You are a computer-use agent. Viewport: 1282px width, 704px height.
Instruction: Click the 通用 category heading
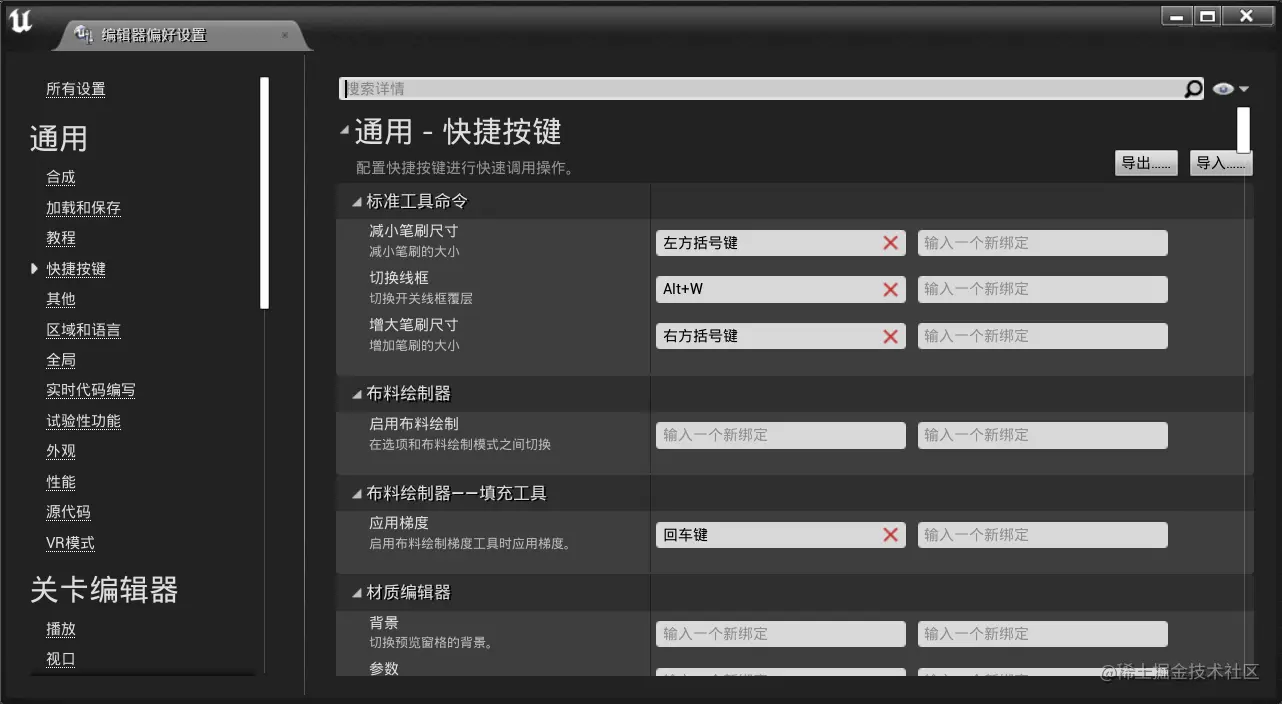pyautogui.click(x=59, y=138)
